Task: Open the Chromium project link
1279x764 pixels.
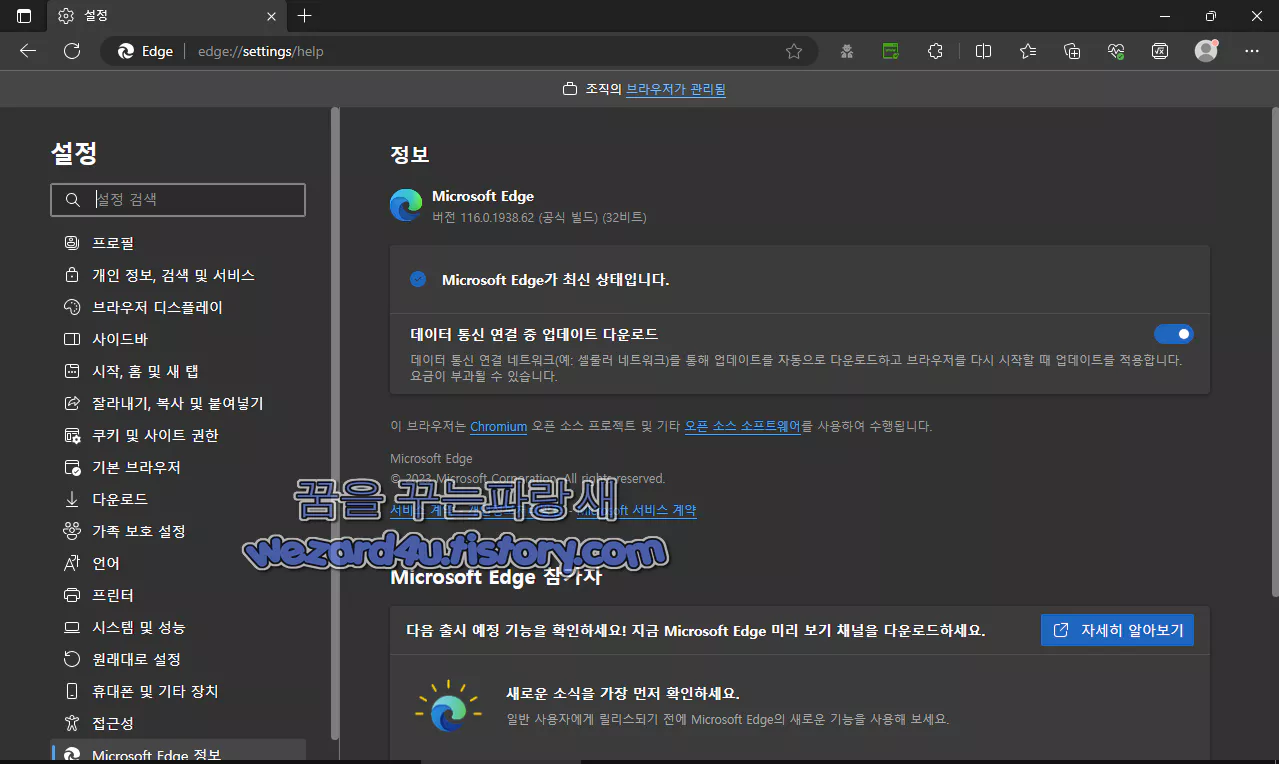Action: 498,426
